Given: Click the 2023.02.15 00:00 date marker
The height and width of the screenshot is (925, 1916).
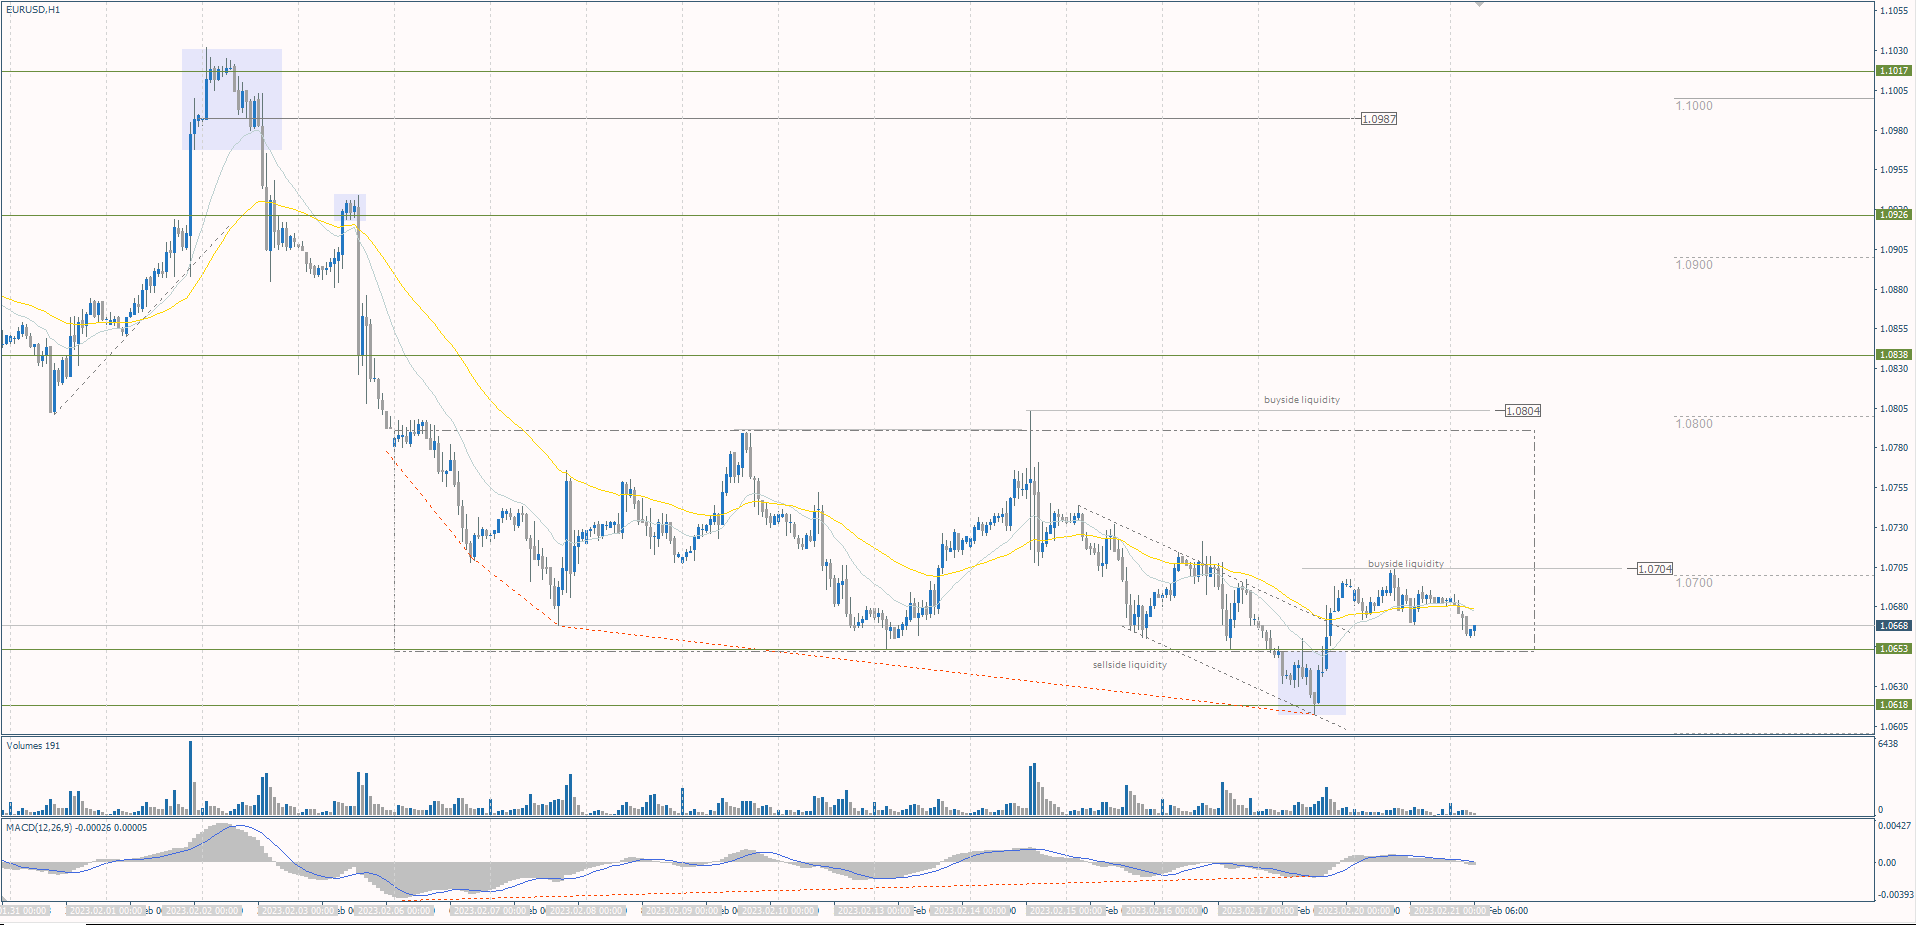Looking at the screenshot, I should 1066,911.
